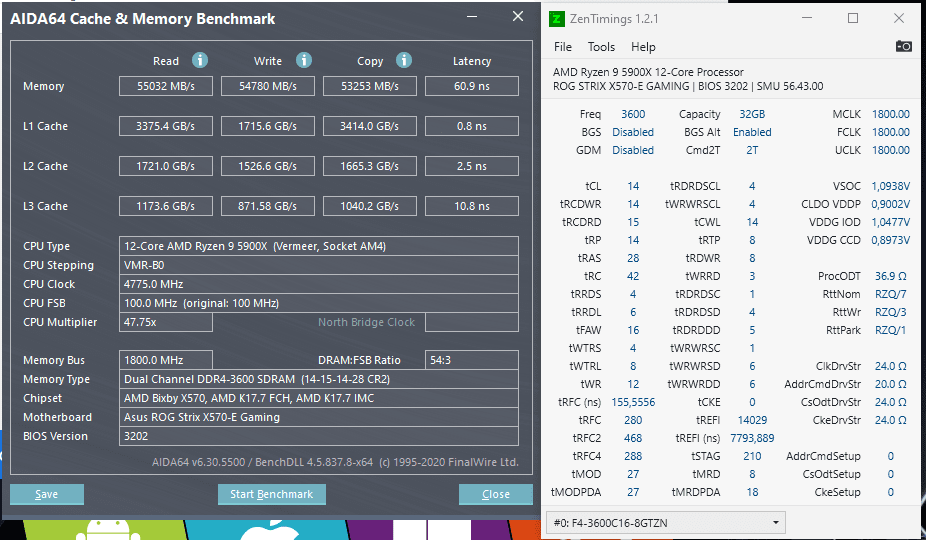Select L2 Cache Copy 1665.3 GB/s field
The width and height of the screenshot is (926, 540).
[x=370, y=166]
